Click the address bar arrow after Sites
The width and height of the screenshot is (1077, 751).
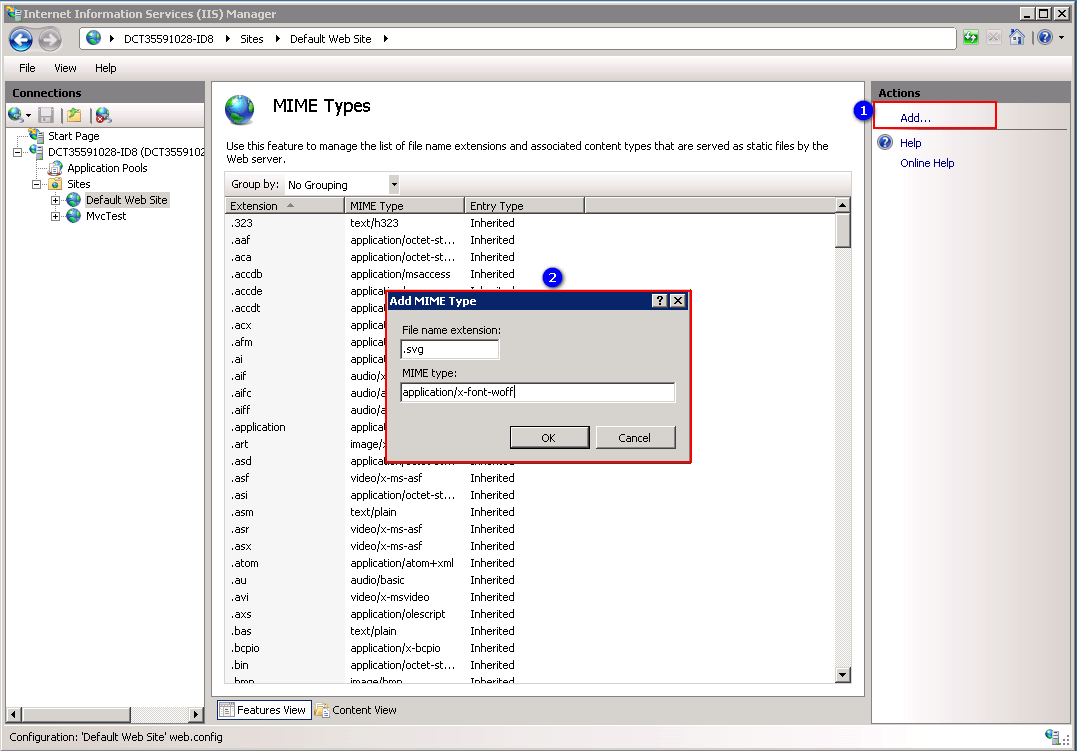277,38
